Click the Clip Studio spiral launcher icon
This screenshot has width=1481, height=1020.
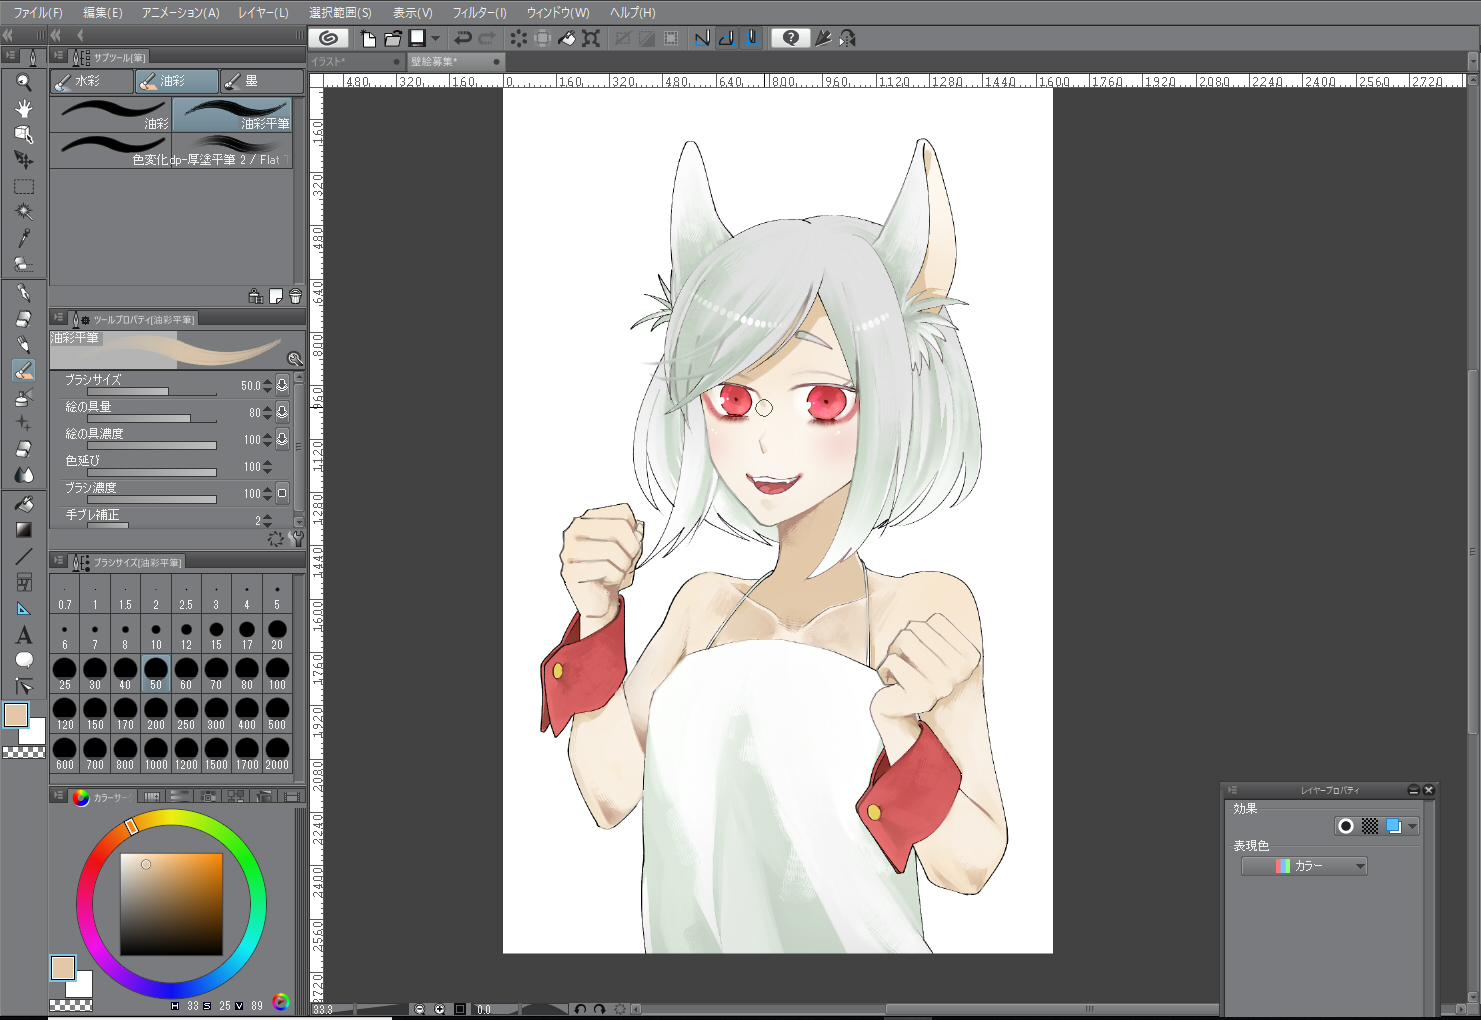(328, 38)
